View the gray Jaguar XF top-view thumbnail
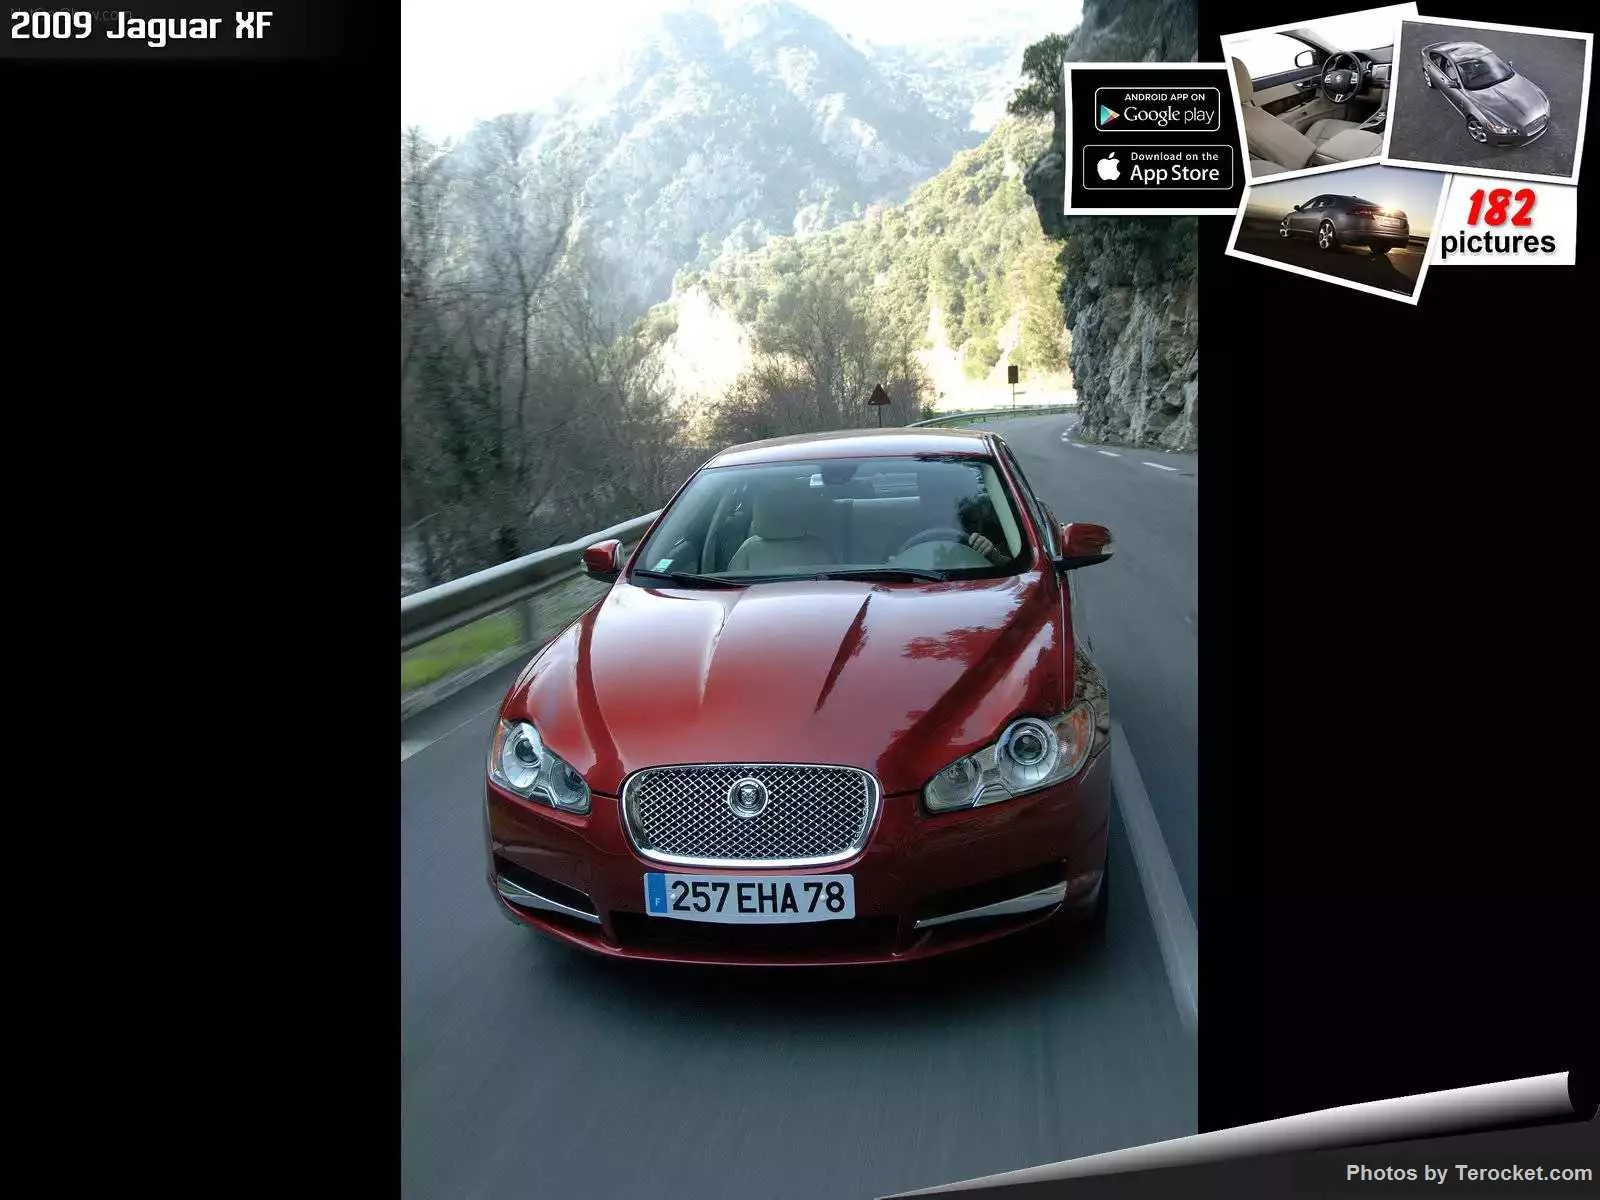Screen dimensions: 1600x1200 (1488, 98)
